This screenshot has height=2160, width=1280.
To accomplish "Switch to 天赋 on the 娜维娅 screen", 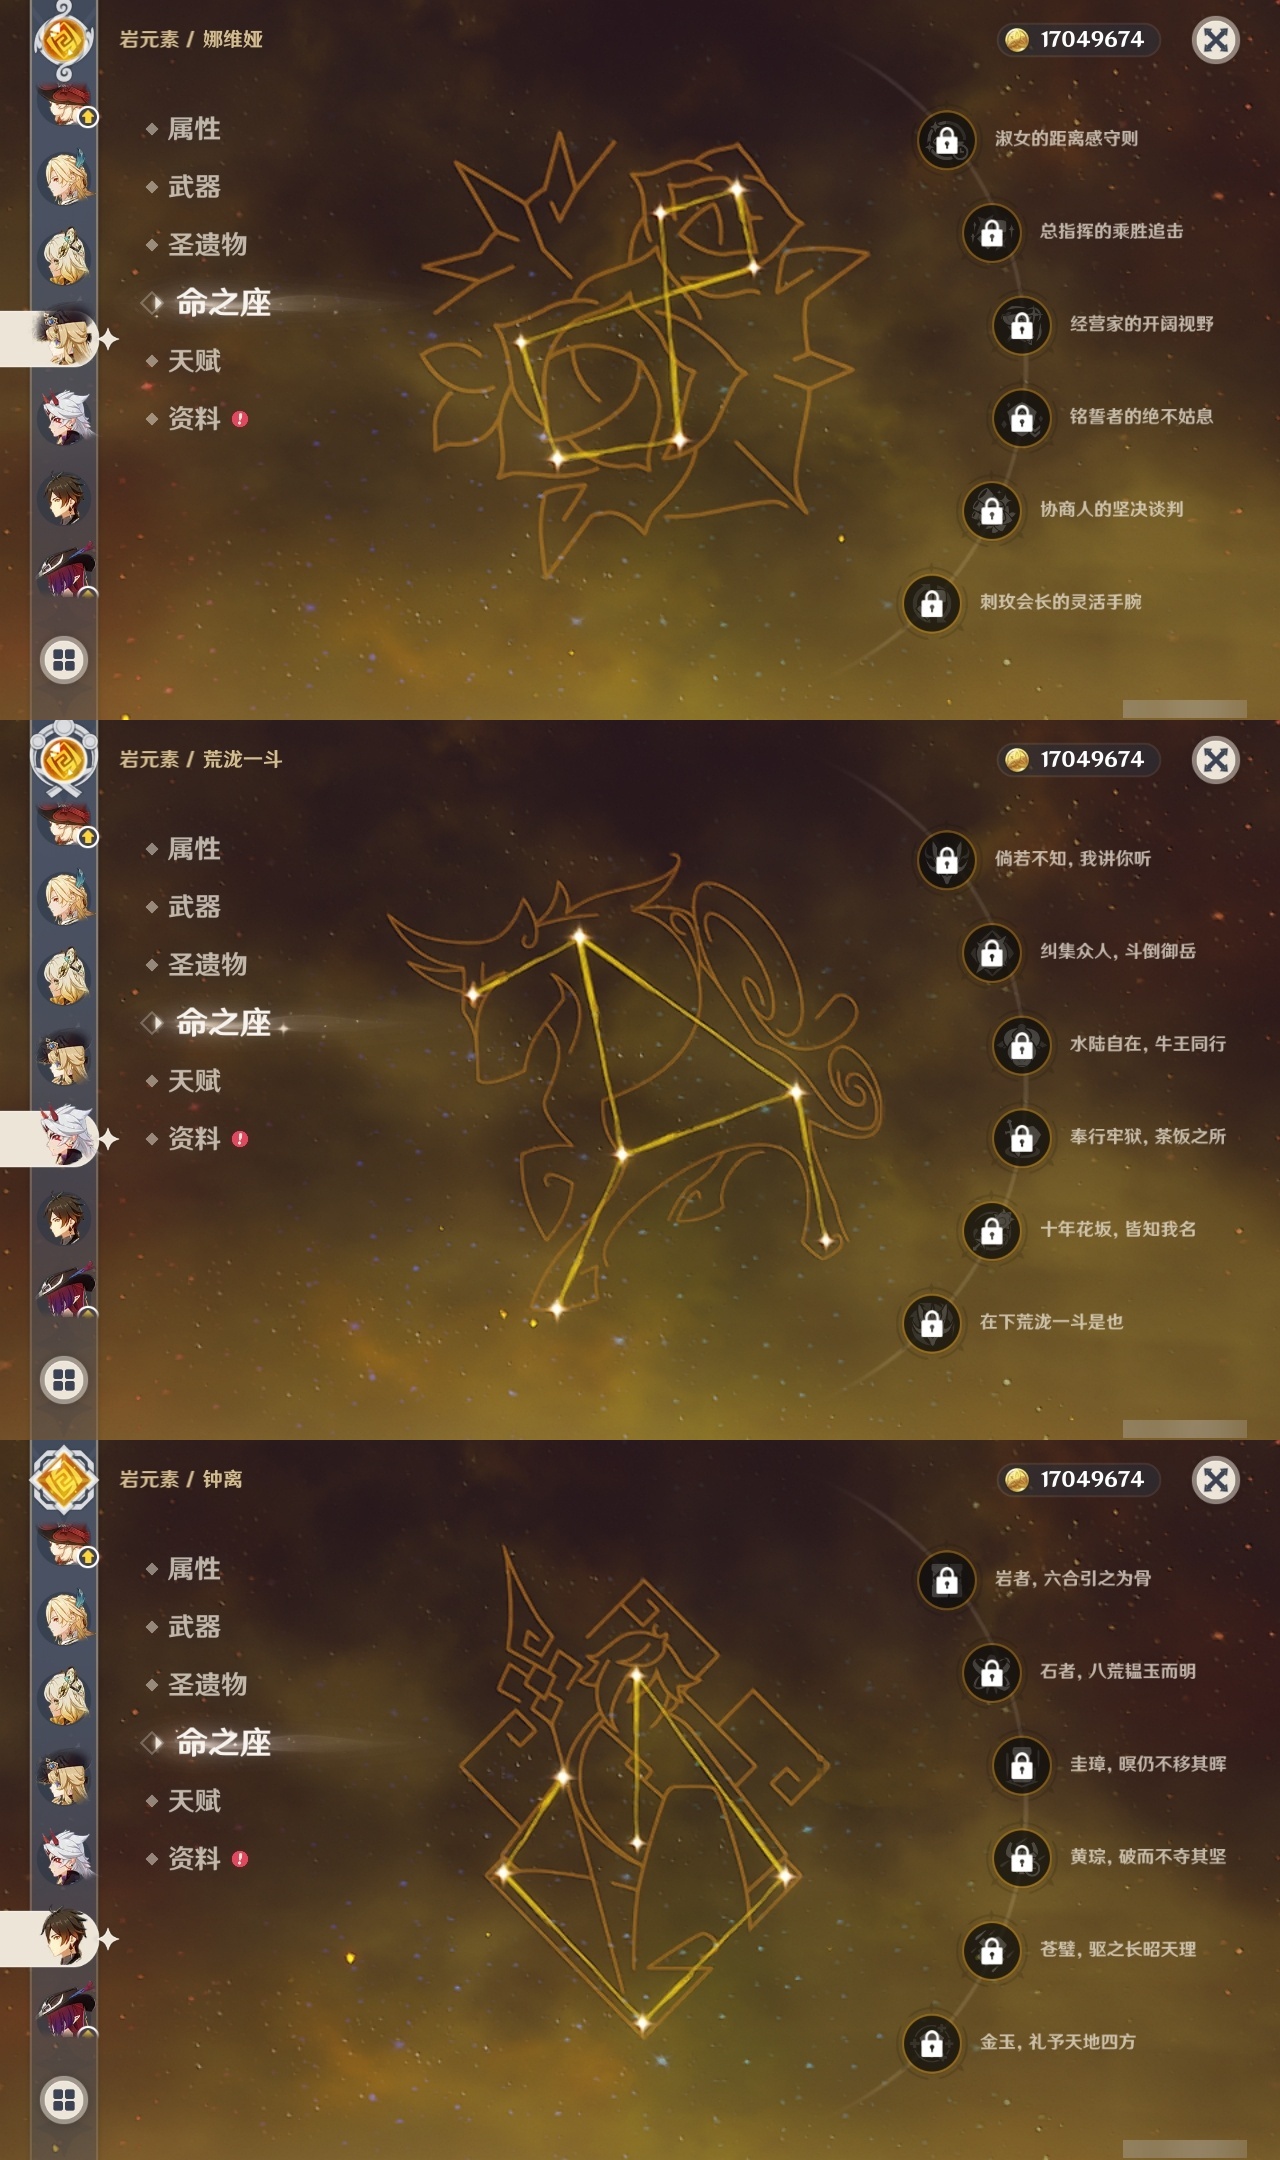I will coord(194,361).
